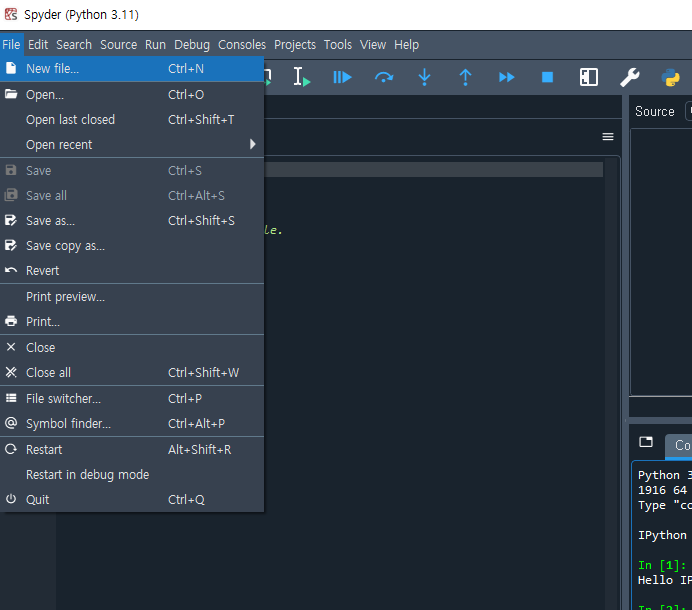Open the editor pane options hamburger menu
This screenshot has width=692, height=610.
click(x=608, y=137)
